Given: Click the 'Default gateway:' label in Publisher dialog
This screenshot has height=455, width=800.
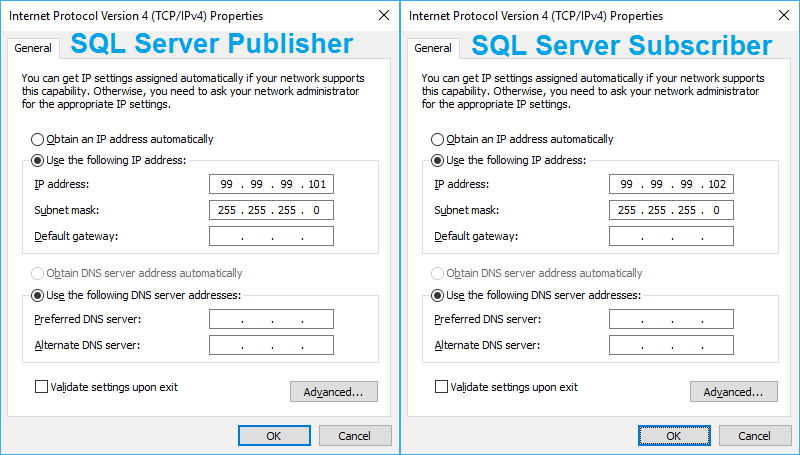Looking at the screenshot, I should pyautogui.click(x=76, y=236).
